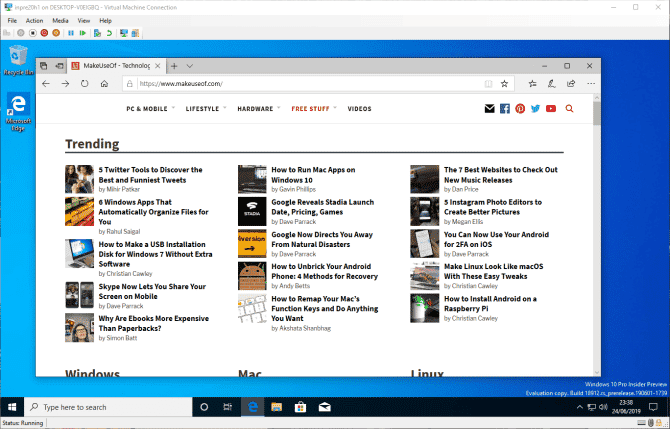Toggle Edge reading view icon

click(488, 84)
